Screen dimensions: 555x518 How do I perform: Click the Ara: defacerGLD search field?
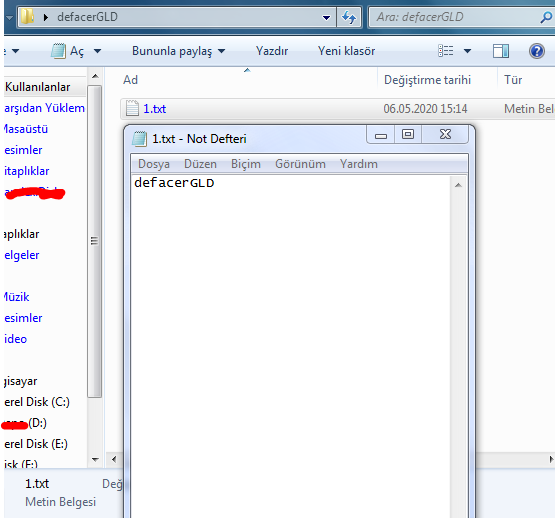point(455,17)
